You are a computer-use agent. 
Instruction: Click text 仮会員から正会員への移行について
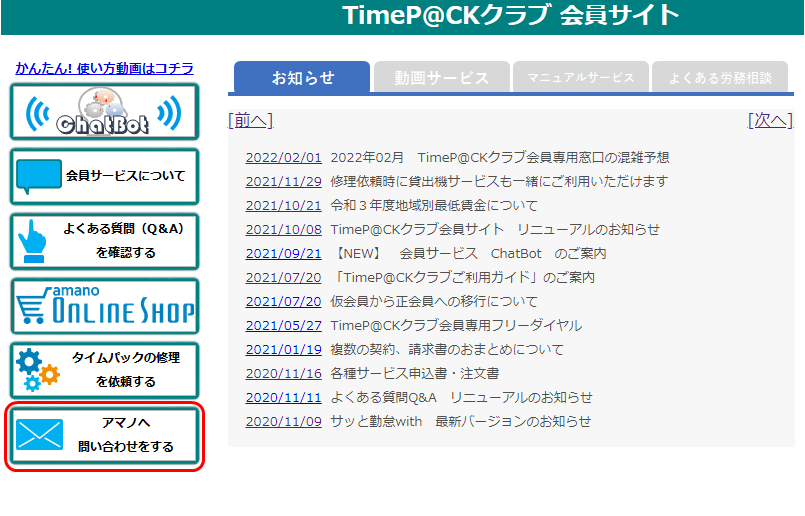pyautogui.click(x=434, y=301)
